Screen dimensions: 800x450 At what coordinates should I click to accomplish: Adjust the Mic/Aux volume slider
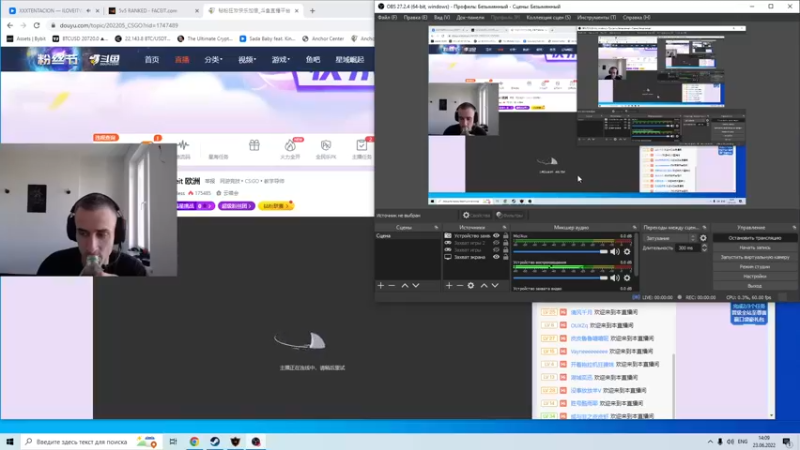[x=560, y=252]
